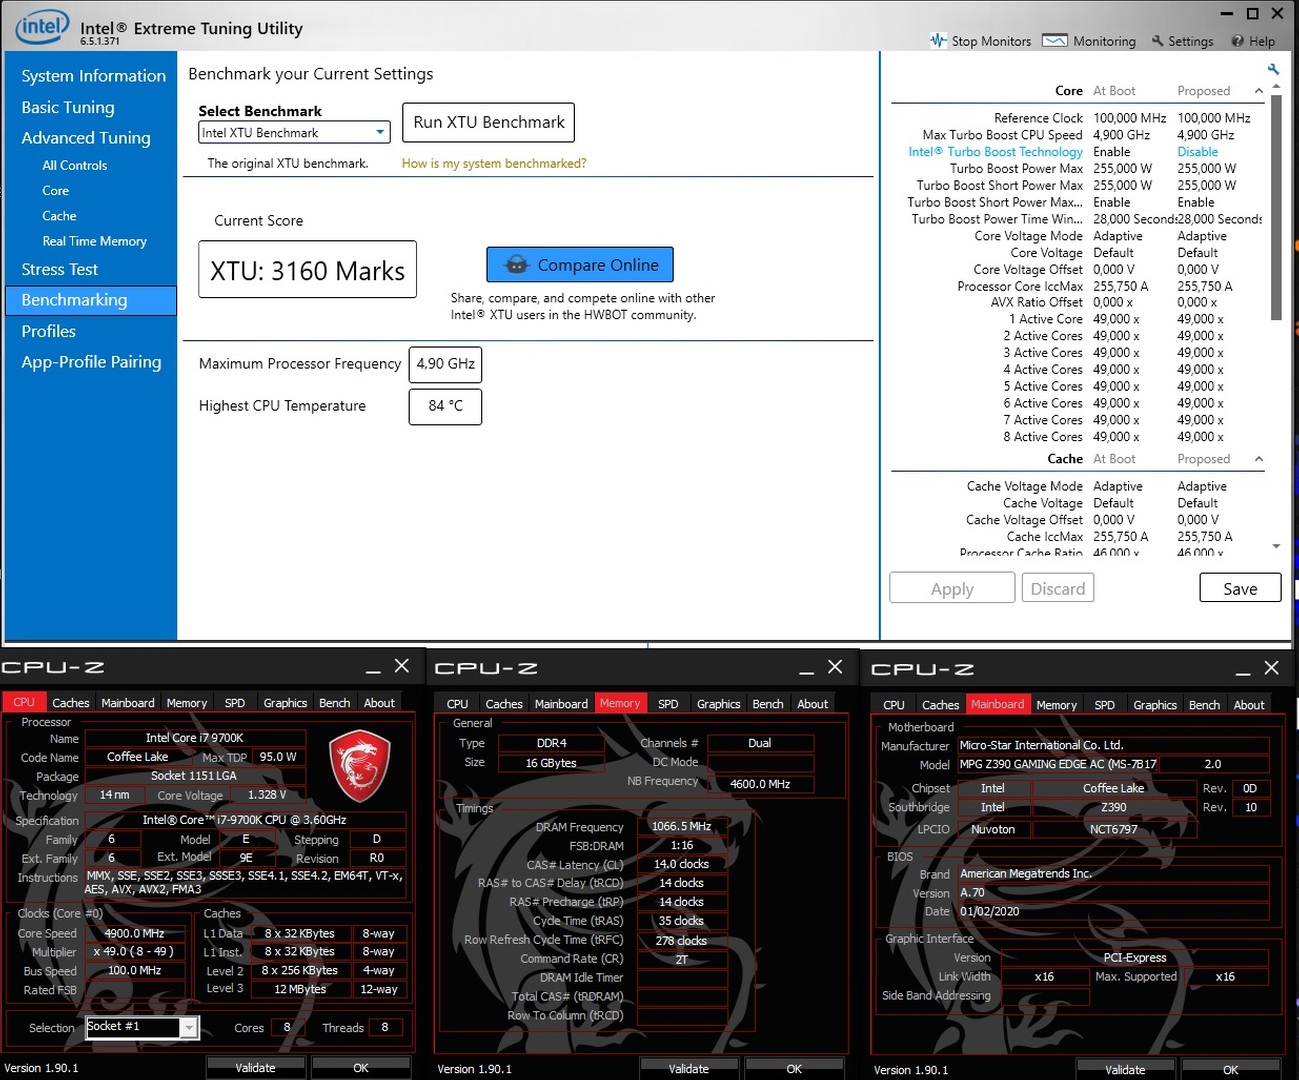Open SPD tab in Mainboard CPU-Z window
The height and width of the screenshot is (1080, 1299).
click(x=1104, y=705)
